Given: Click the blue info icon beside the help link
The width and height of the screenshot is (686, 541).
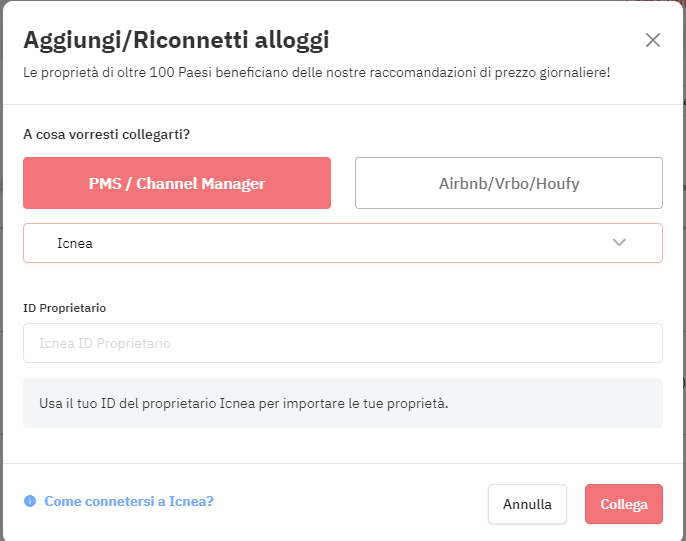Looking at the screenshot, I should pos(30,501).
